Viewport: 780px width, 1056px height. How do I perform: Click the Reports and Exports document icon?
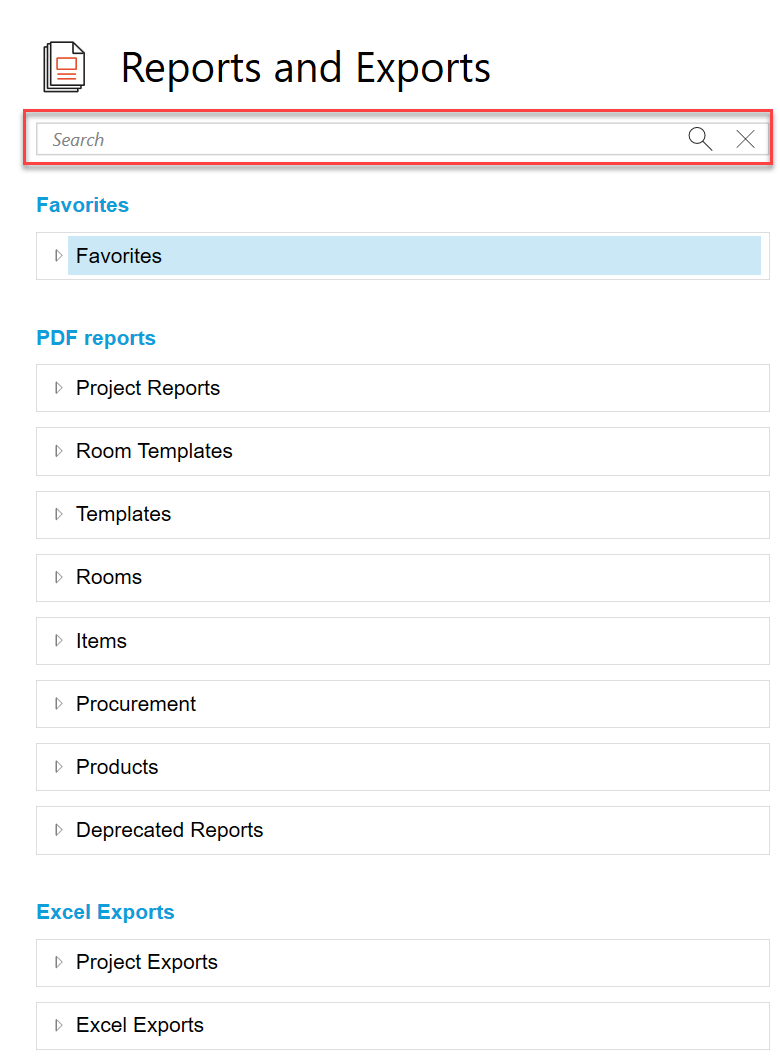(64, 68)
